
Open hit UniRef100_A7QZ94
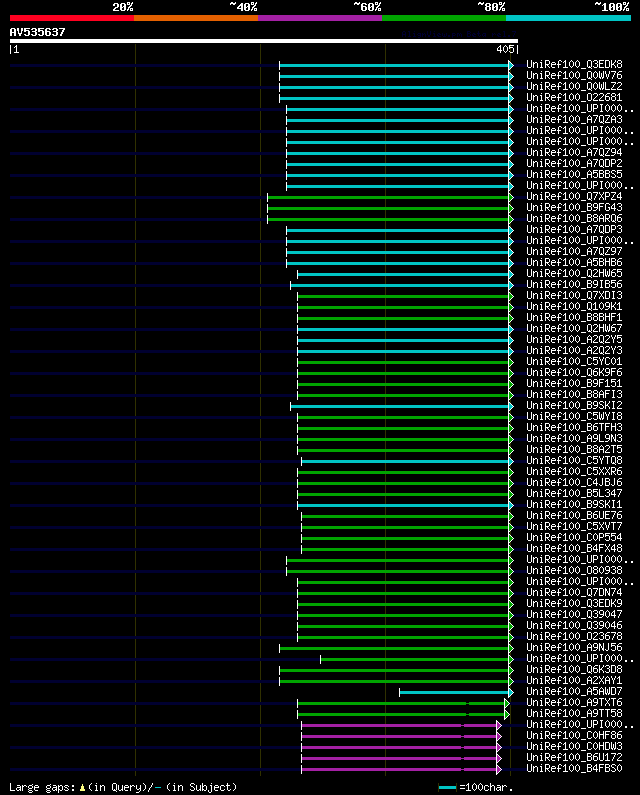(574, 153)
